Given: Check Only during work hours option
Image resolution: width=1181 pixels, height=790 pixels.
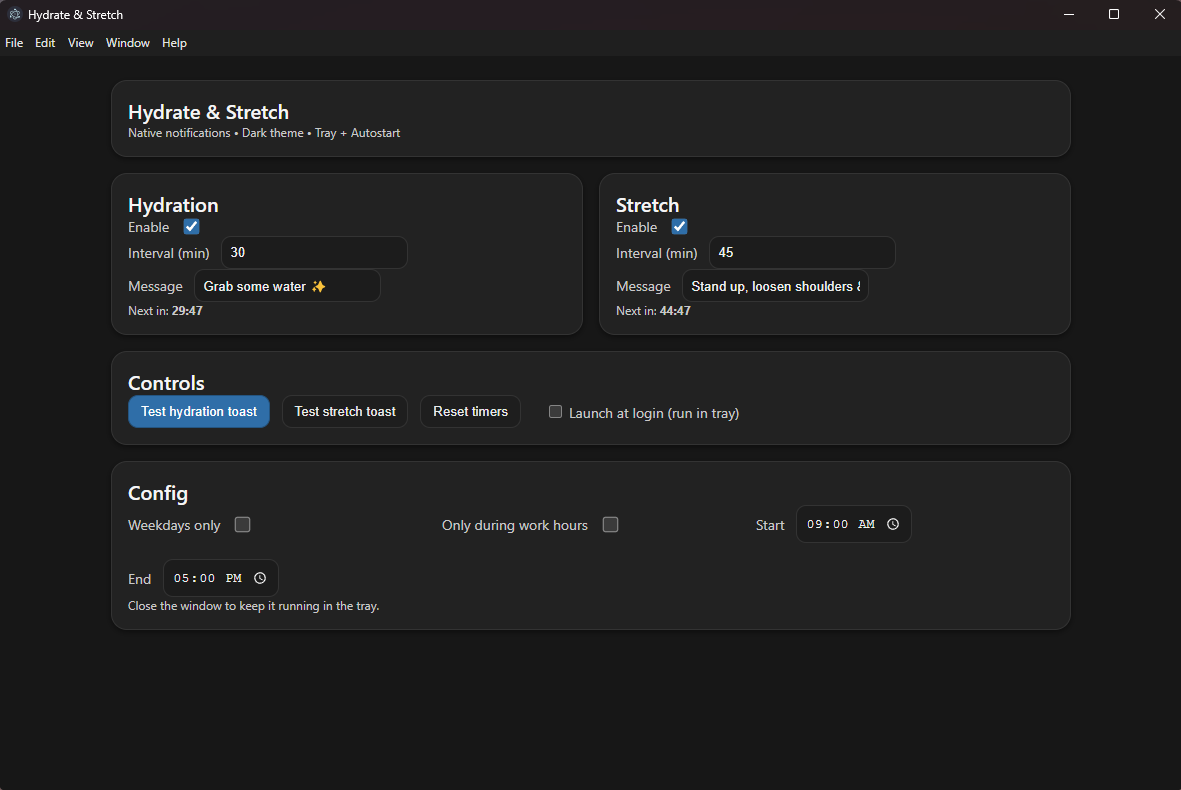Looking at the screenshot, I should (x=610, y=525).
